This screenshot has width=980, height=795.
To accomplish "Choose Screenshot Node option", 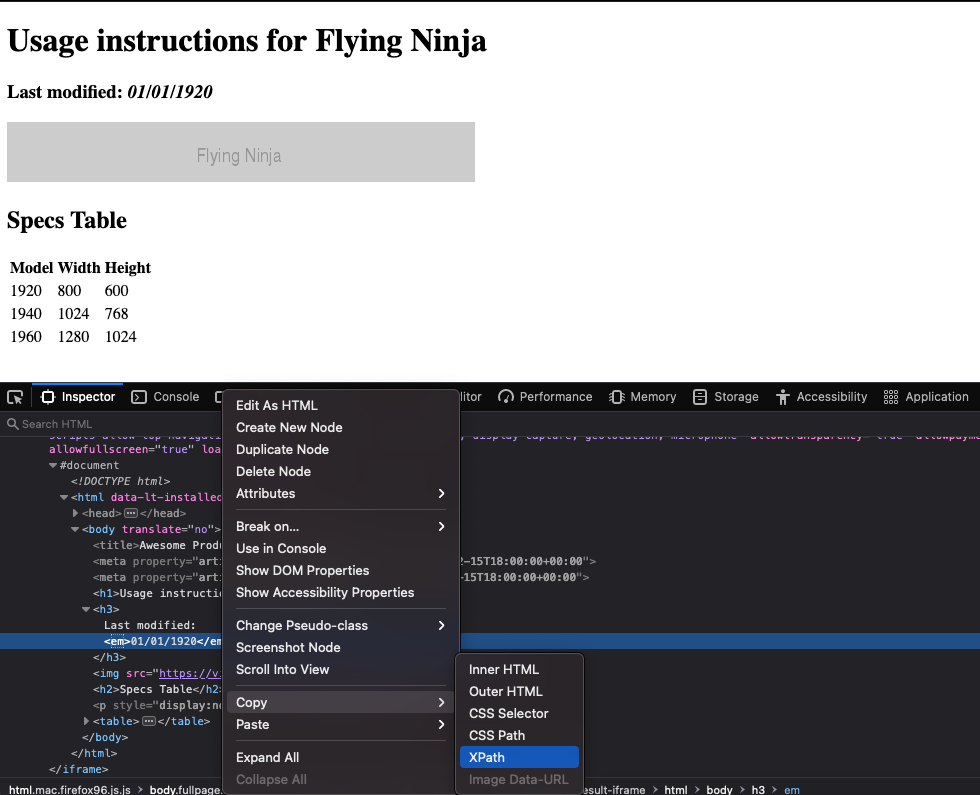I will pyautogui.click(x=288, y=647).
